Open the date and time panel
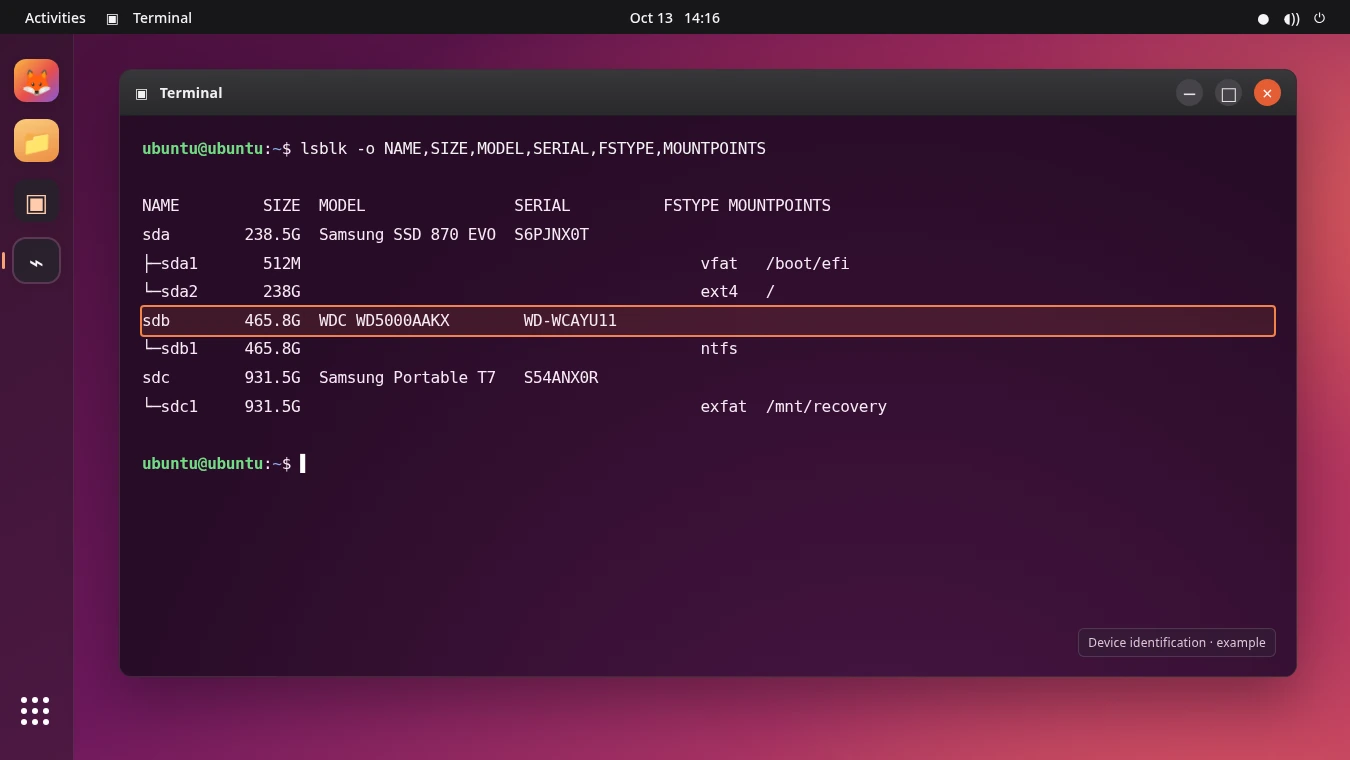Viewport: 1350px width, 760px height. pyautogui.click(x=675, y=18)
